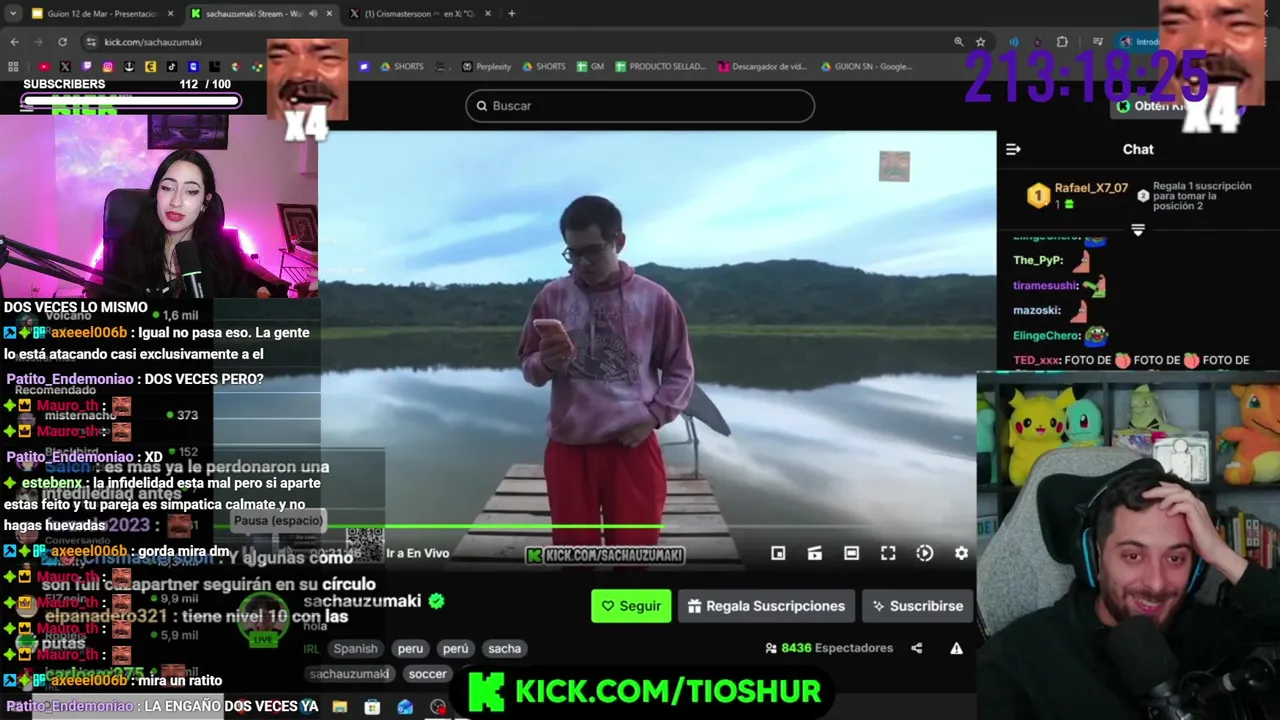Screen dimensions: 1280x720
Task: Open the Twitch bookmark
Action: click(x=86, y=67)
